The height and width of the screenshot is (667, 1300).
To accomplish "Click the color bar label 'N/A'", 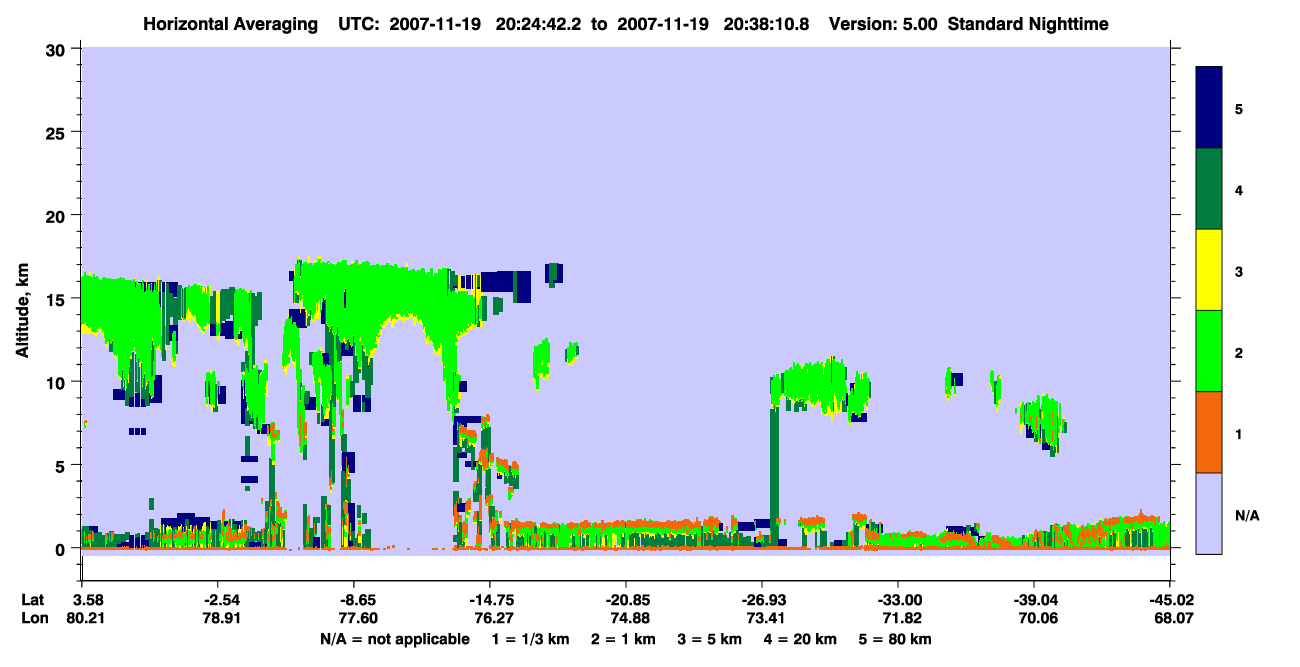I will point(1246,515).
